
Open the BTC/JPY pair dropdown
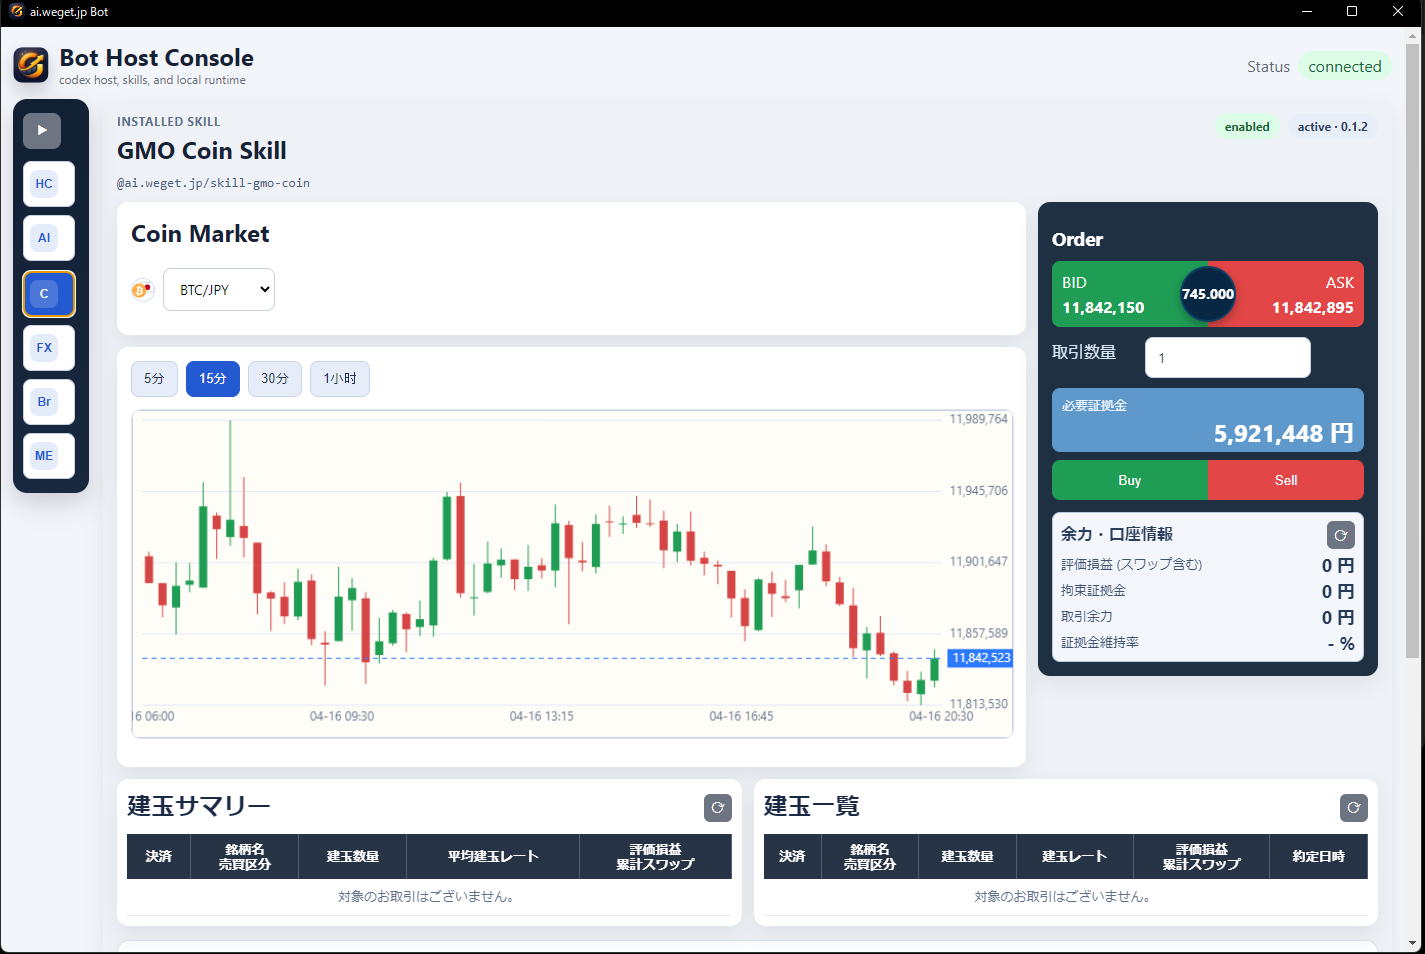(x=219, y=290)
